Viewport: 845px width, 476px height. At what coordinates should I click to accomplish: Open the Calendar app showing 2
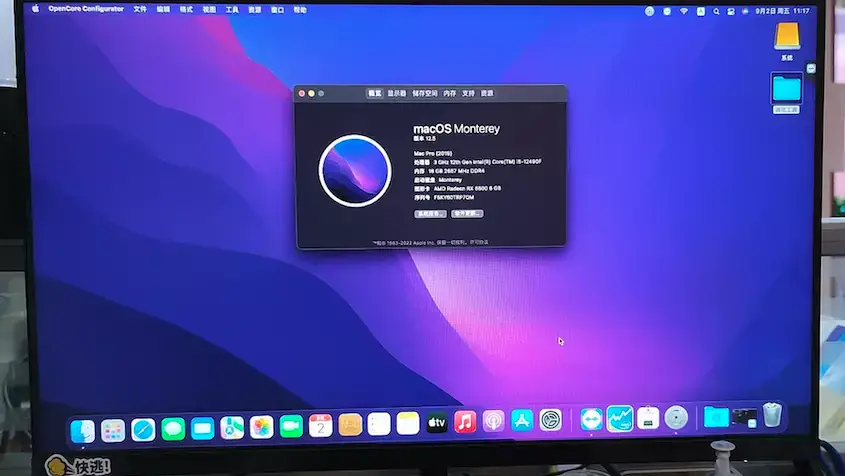[321, 426]
